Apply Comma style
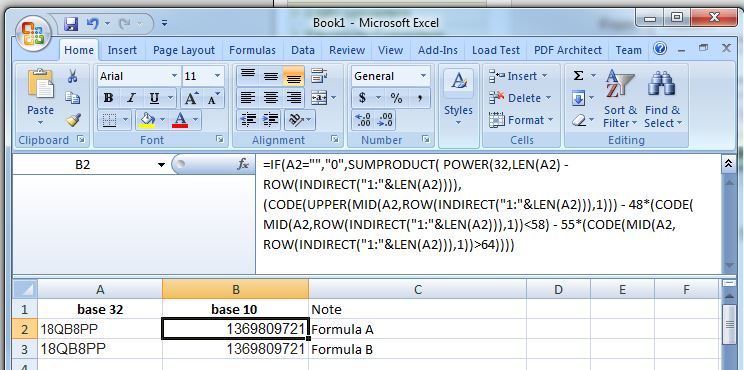The image size is (744, 370). pyautogui.click(x=420, y=98)
